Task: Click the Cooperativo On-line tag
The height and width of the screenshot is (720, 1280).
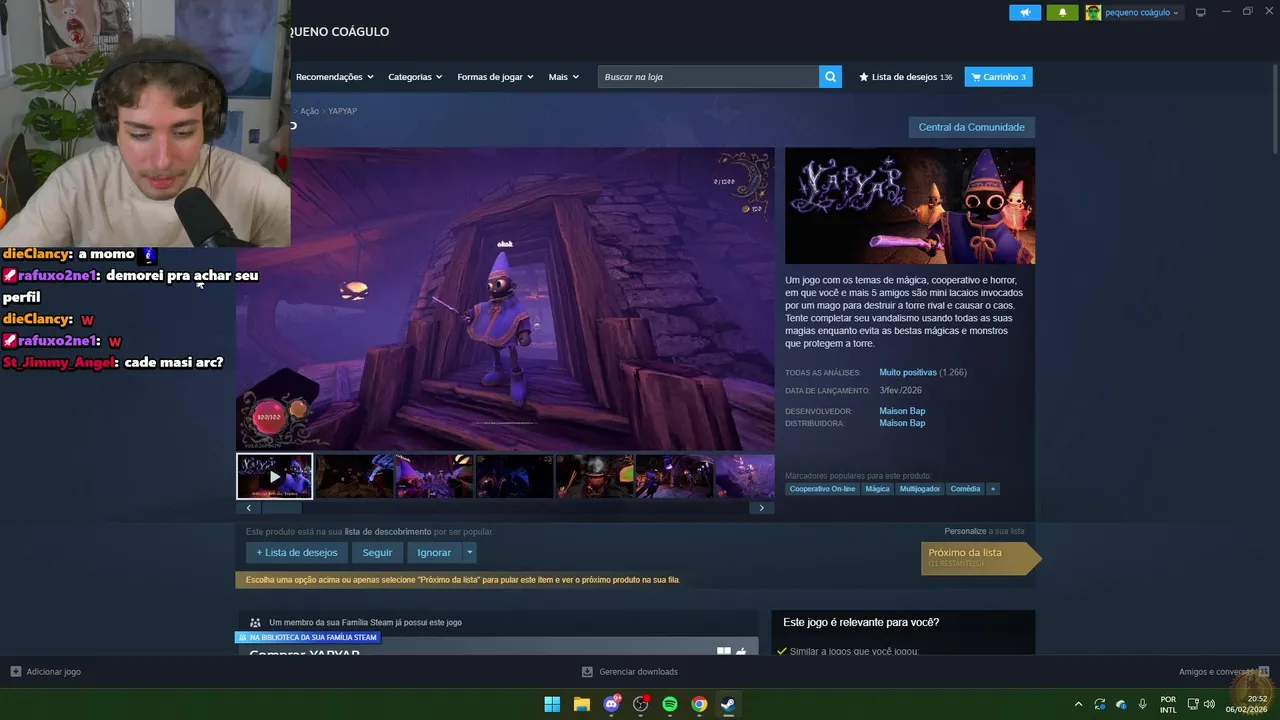Action: [x=822, y=489]
